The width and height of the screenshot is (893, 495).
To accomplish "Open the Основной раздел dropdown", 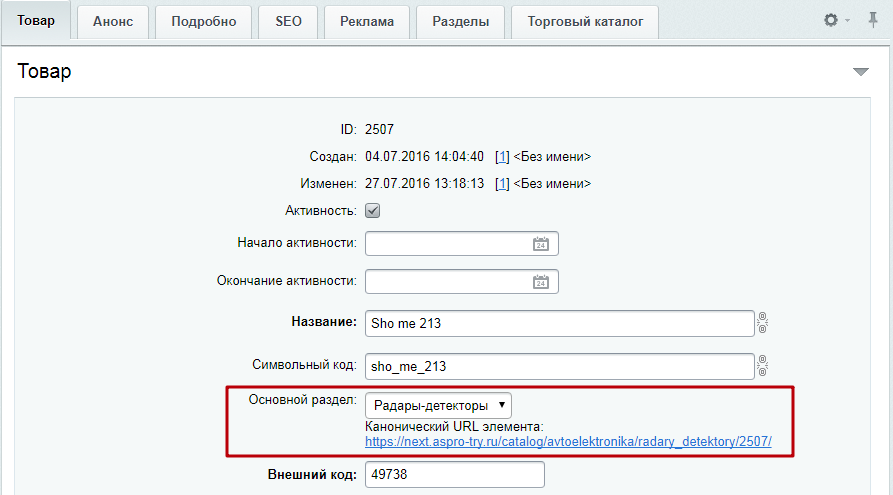I will (x=437, y=405).
